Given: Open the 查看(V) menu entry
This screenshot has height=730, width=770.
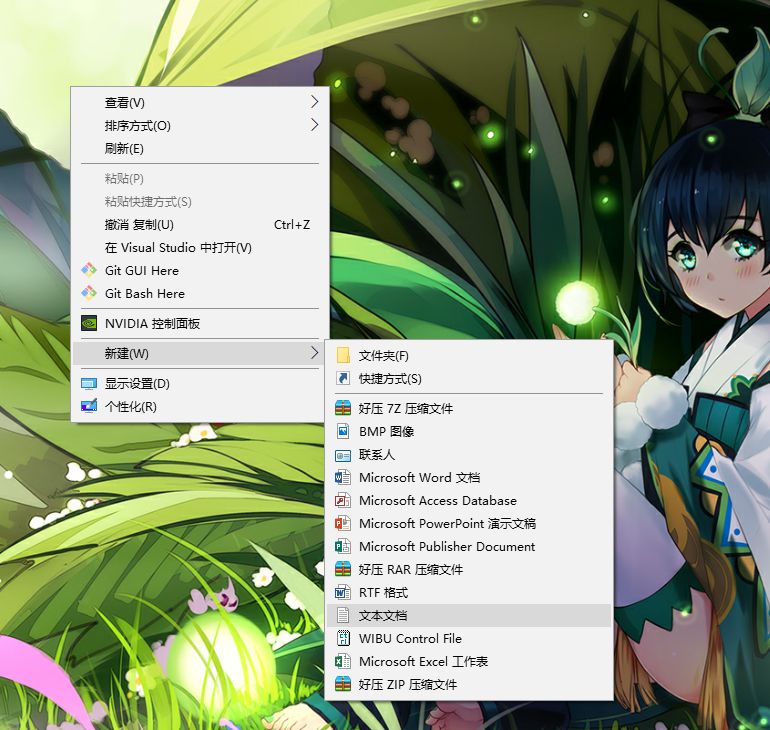Looking at the screenshot, I should [200, 102].
